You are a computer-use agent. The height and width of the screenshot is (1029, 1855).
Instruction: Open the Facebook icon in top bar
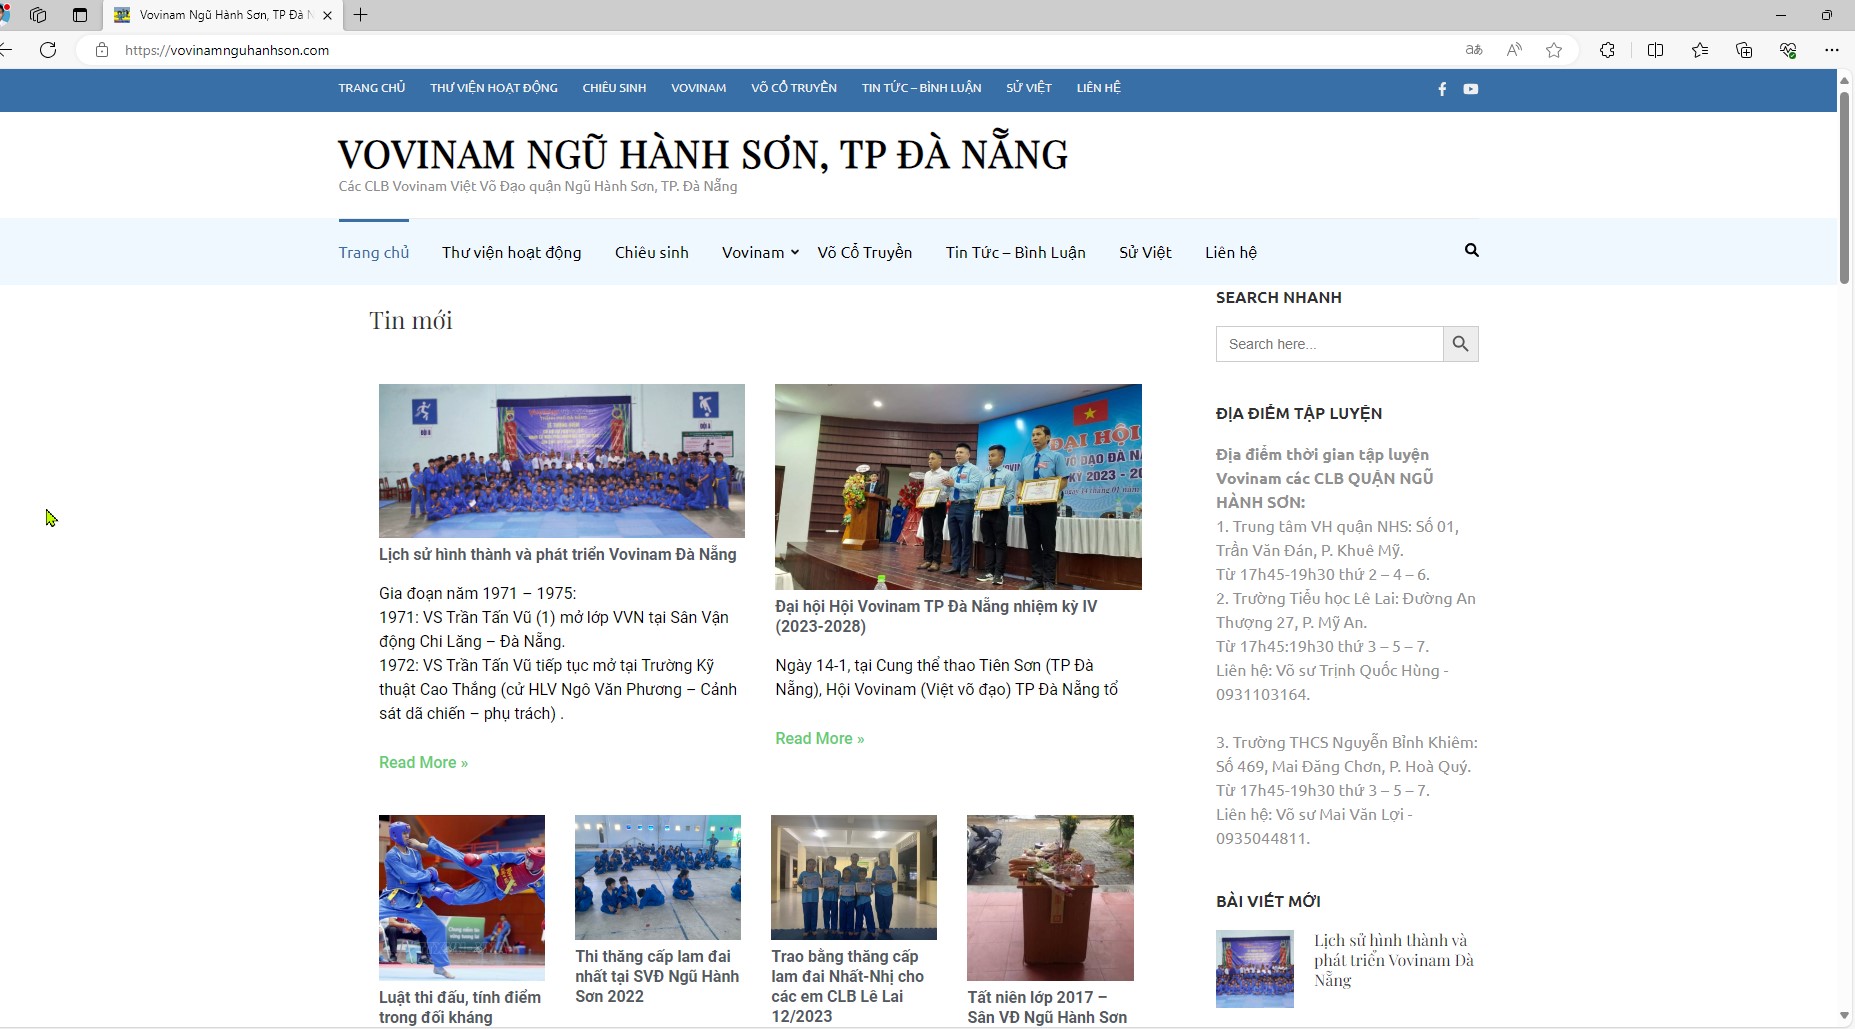(1442, 89)
